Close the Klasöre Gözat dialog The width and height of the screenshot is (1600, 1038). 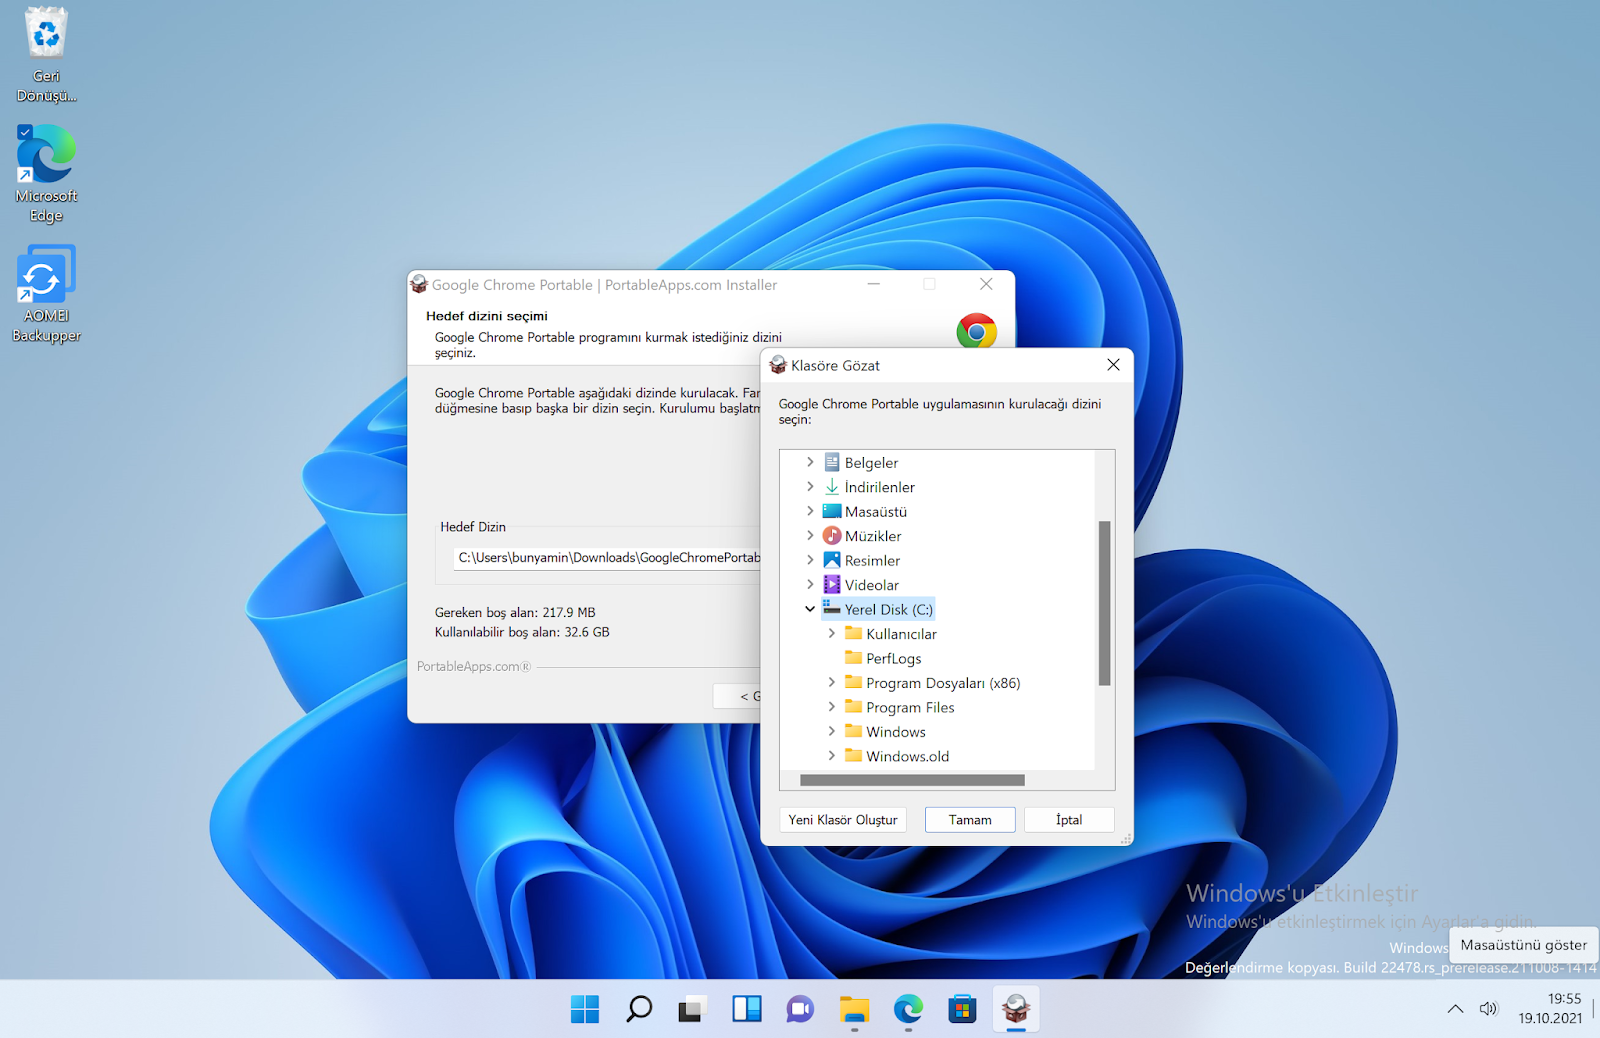click(x=1113, y=365)
